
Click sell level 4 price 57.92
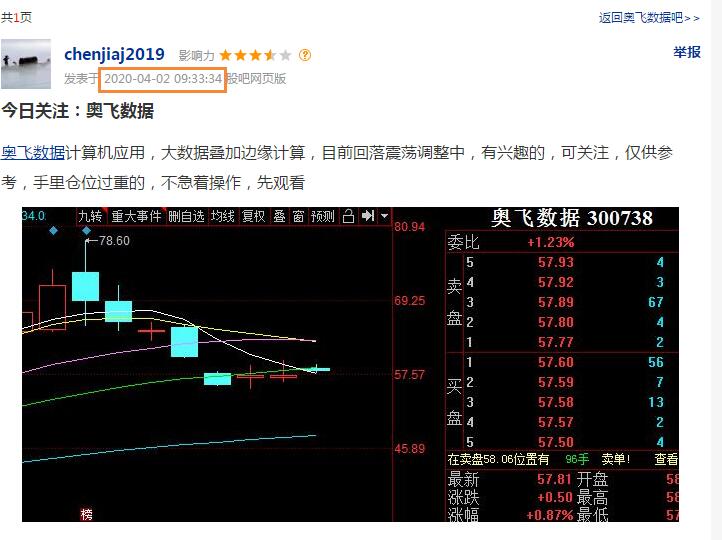(556, 282)
